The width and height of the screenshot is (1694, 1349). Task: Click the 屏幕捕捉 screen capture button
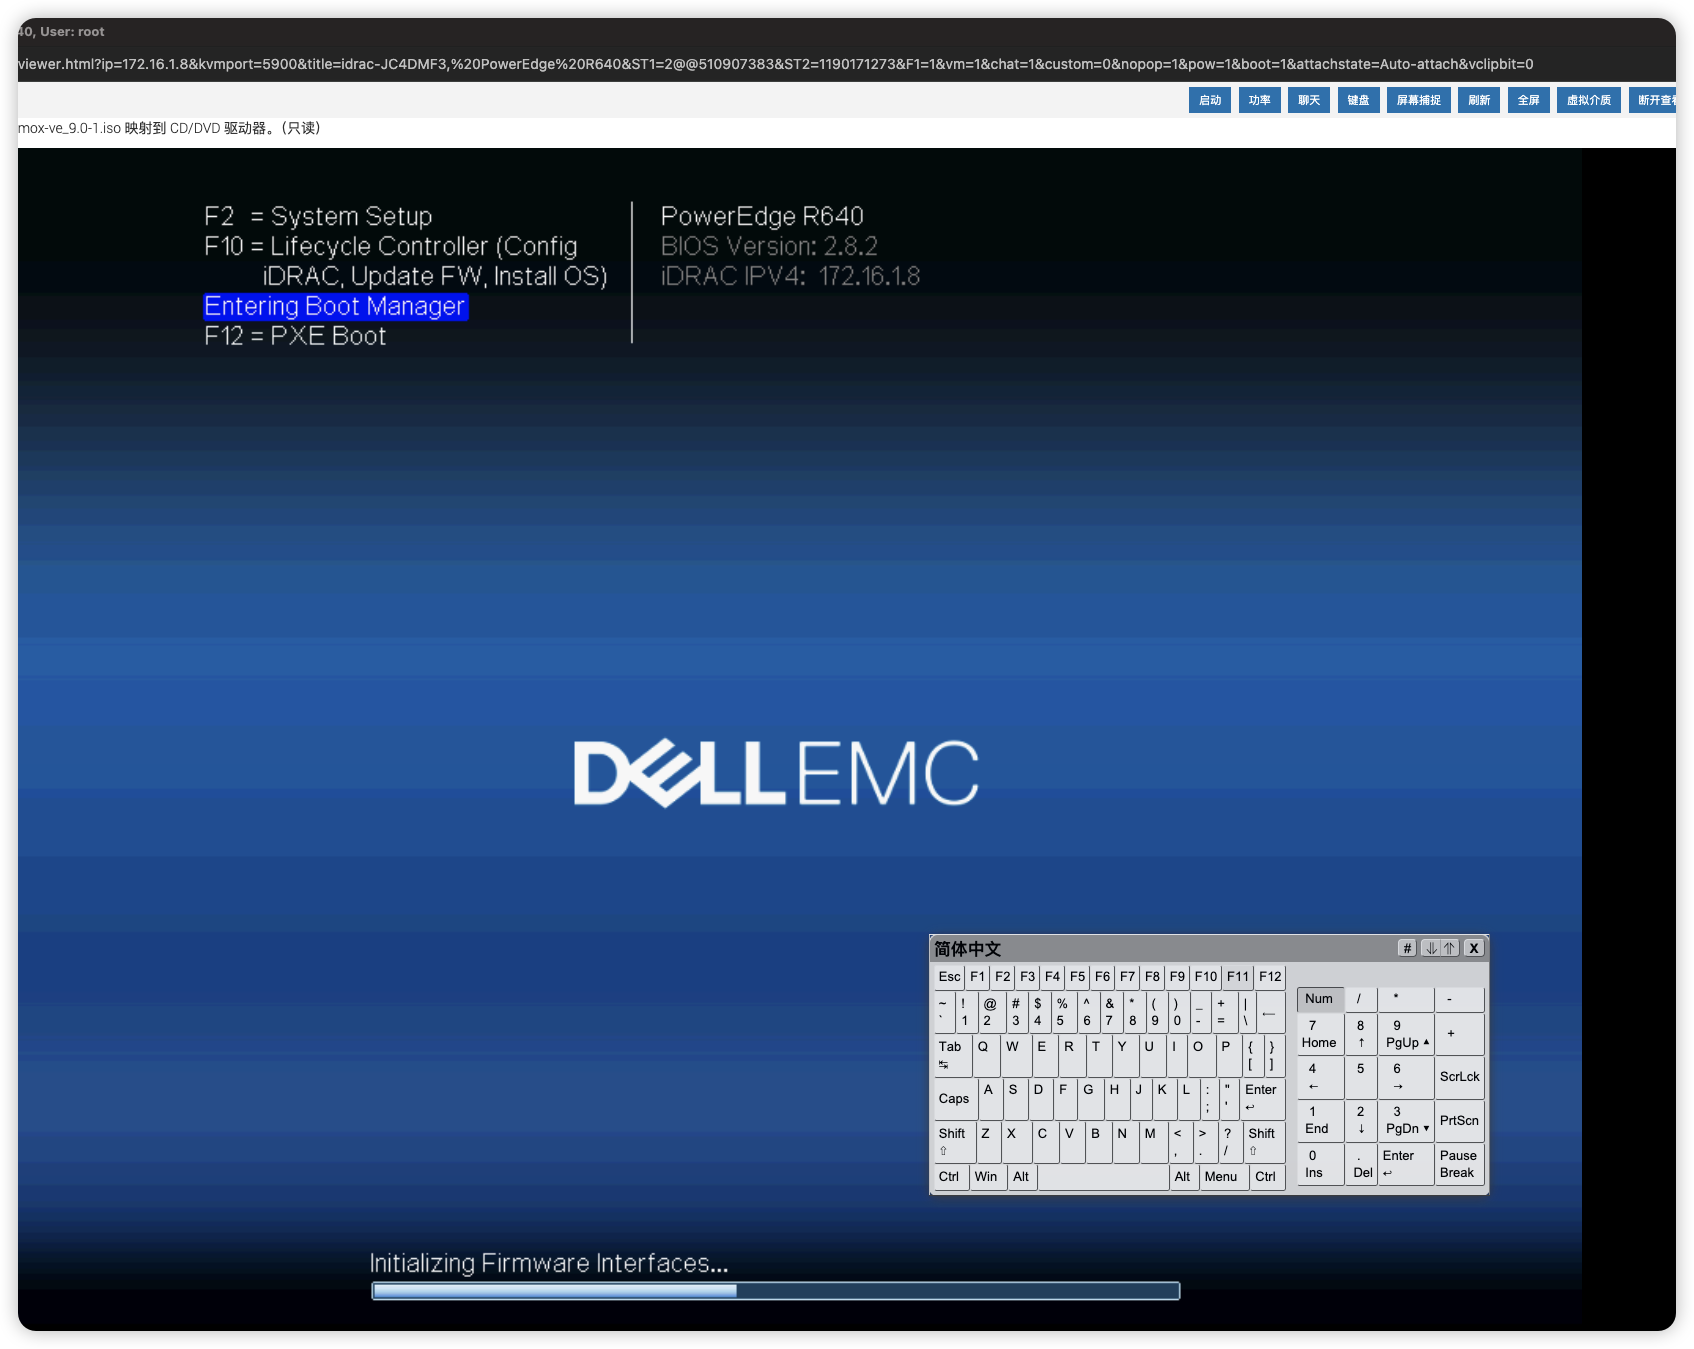click(1418, 100)
